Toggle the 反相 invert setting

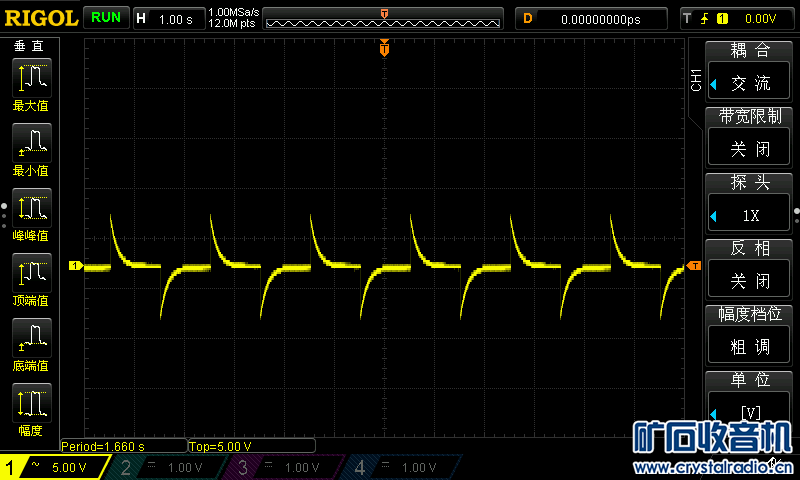pos(750,269)
